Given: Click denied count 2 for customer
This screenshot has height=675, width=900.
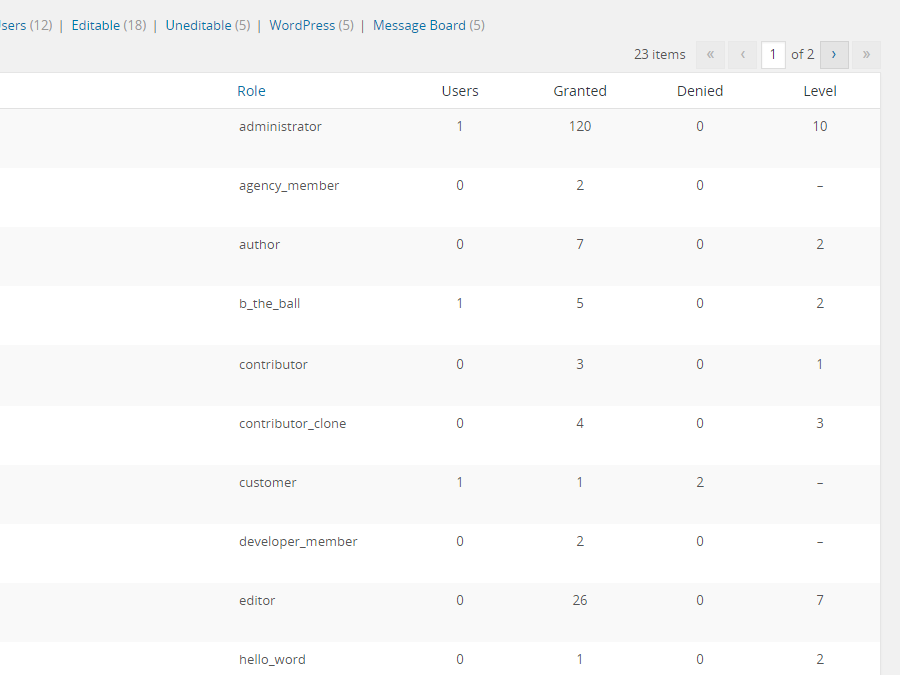Looking at the screenshot, I should pyautogui.click(x=700, y=483).
